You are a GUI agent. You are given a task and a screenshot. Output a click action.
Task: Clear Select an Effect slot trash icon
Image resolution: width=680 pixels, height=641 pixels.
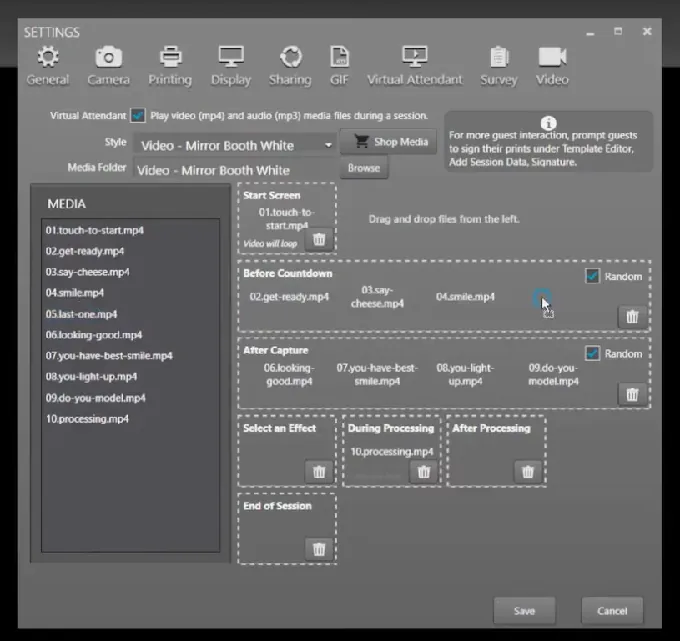point(319,471)
